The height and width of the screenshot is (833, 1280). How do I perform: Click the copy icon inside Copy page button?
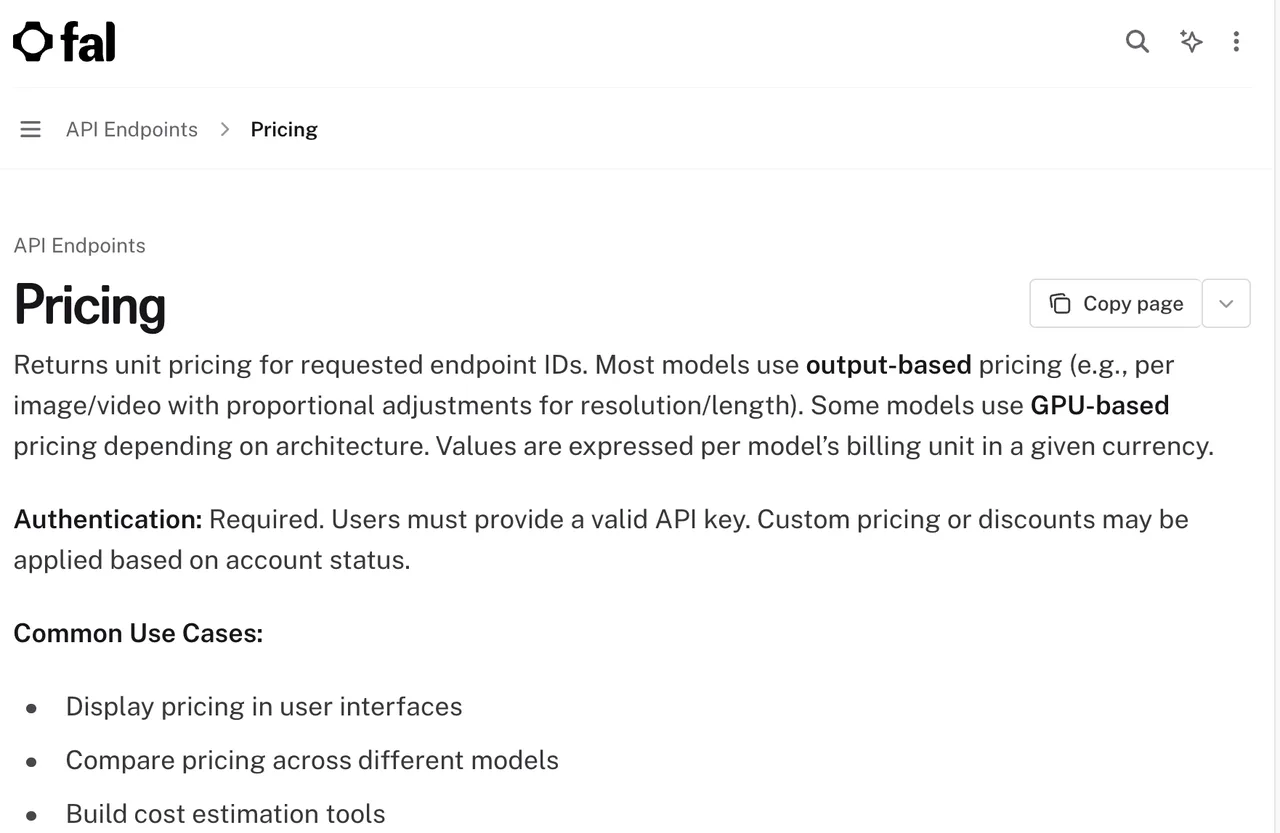point(1060,303)
